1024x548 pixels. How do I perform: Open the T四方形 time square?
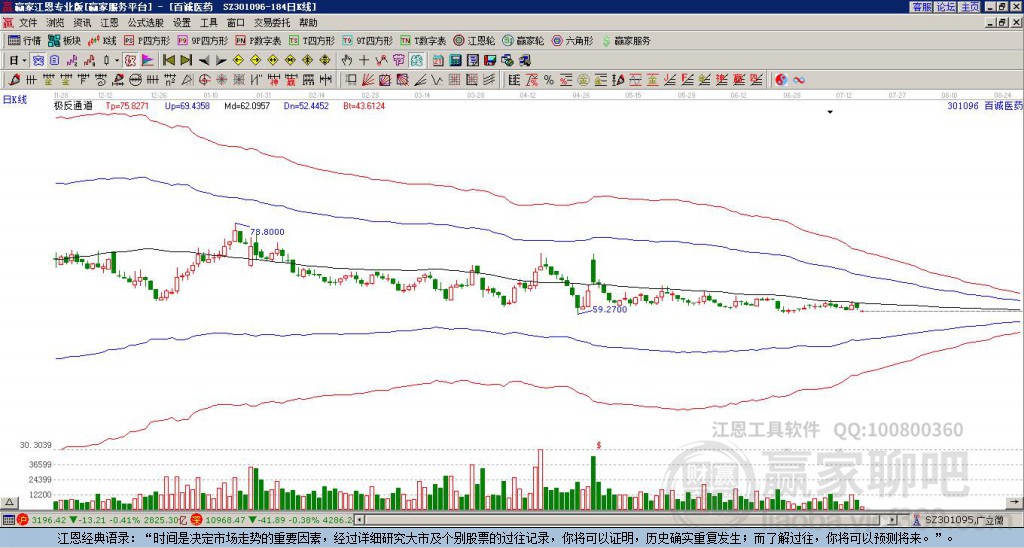click(x=312, y=40)
